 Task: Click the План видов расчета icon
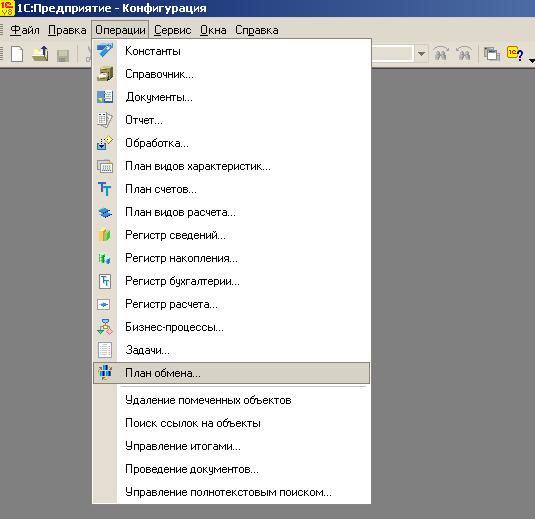coord(104,212)
